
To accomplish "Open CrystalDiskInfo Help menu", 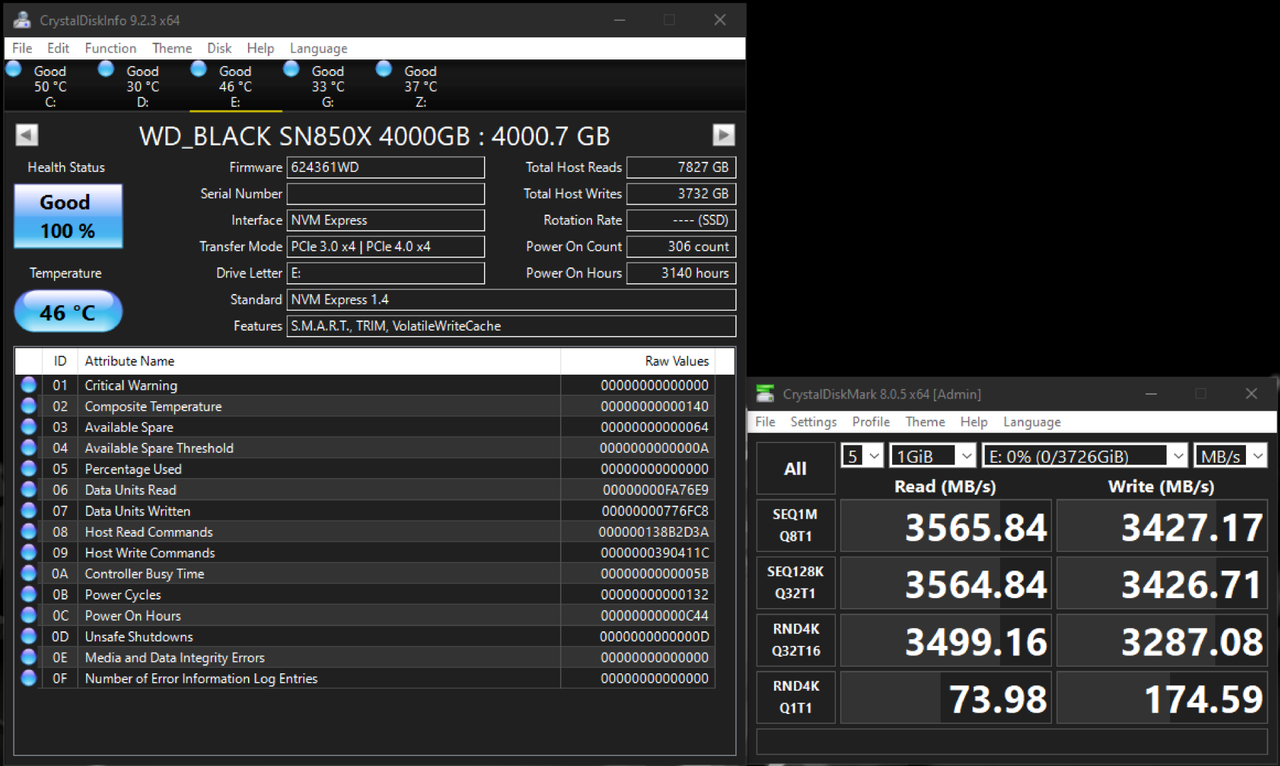I will coord(261,48).
